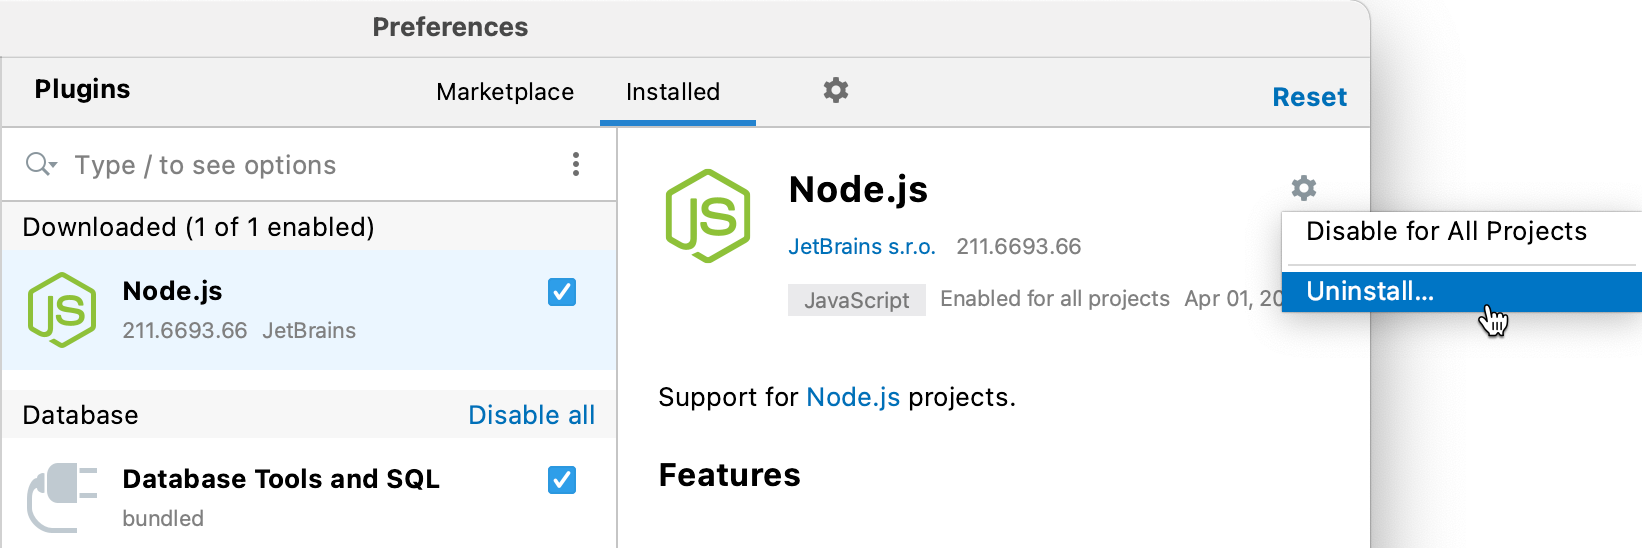Switch to the Marketplace tab
Image resolution: width=1642 pixels, height=548 pixels.
505,92
